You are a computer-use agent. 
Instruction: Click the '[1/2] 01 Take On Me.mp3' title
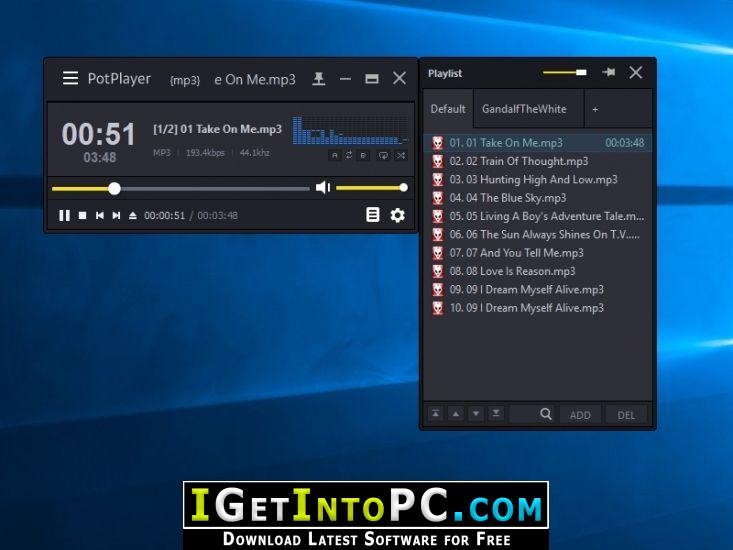[217, 129]
